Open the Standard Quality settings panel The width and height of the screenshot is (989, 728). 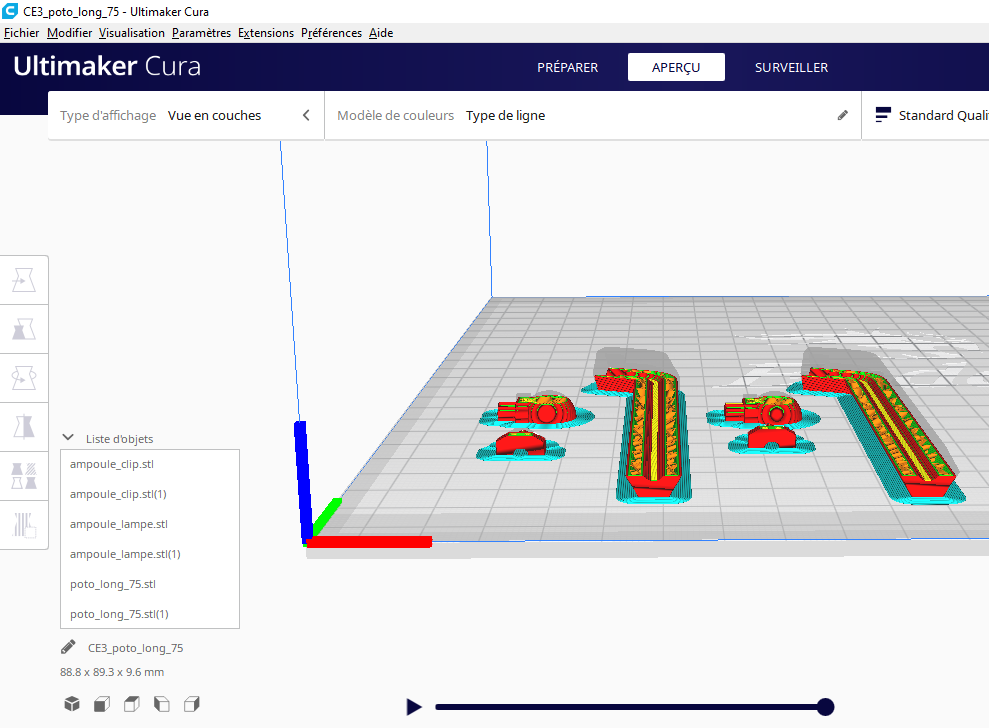[x=926, y=115]
